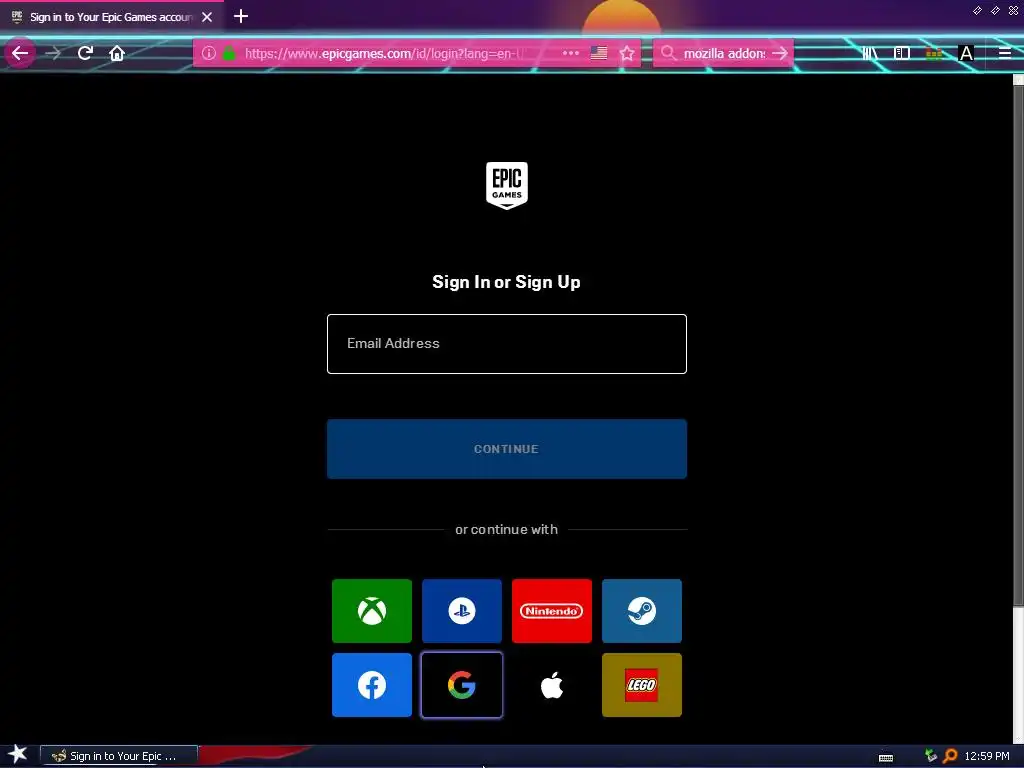This screenshot has height=768, width=1024.
Task: Open the browser home page icon
Action: [117, 53]
